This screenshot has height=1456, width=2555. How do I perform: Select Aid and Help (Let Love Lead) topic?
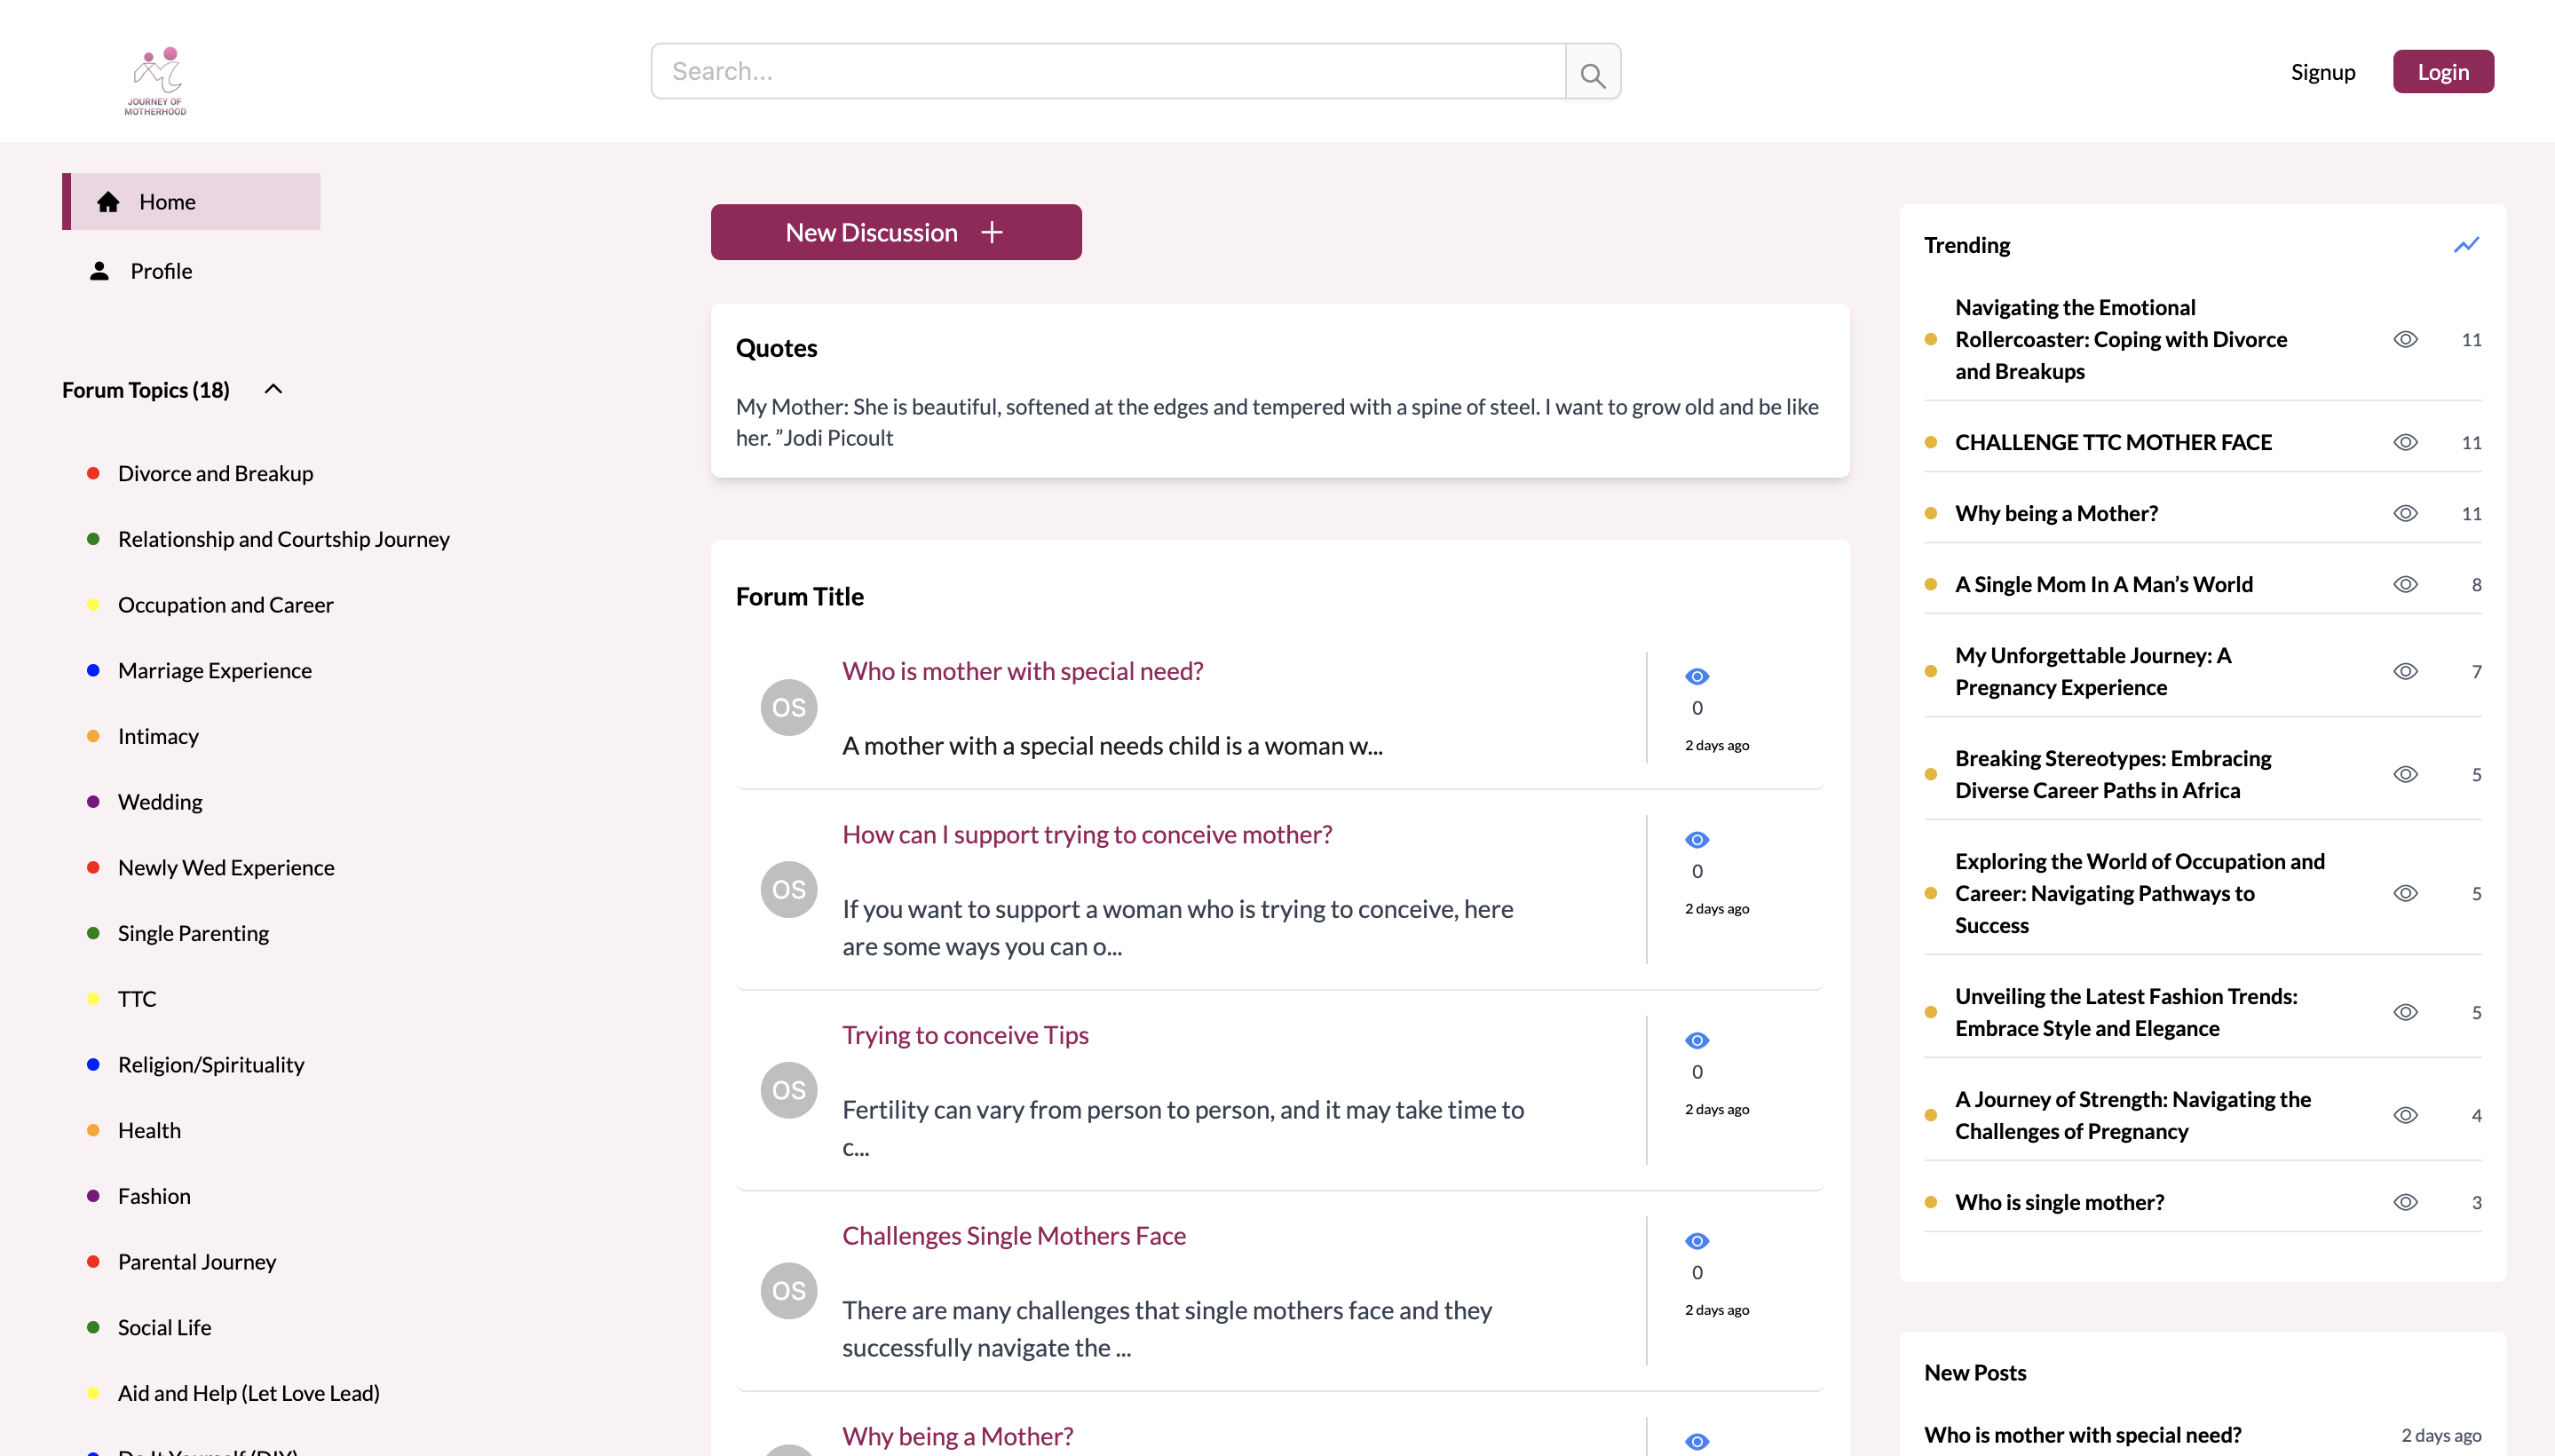(248, 1393)
